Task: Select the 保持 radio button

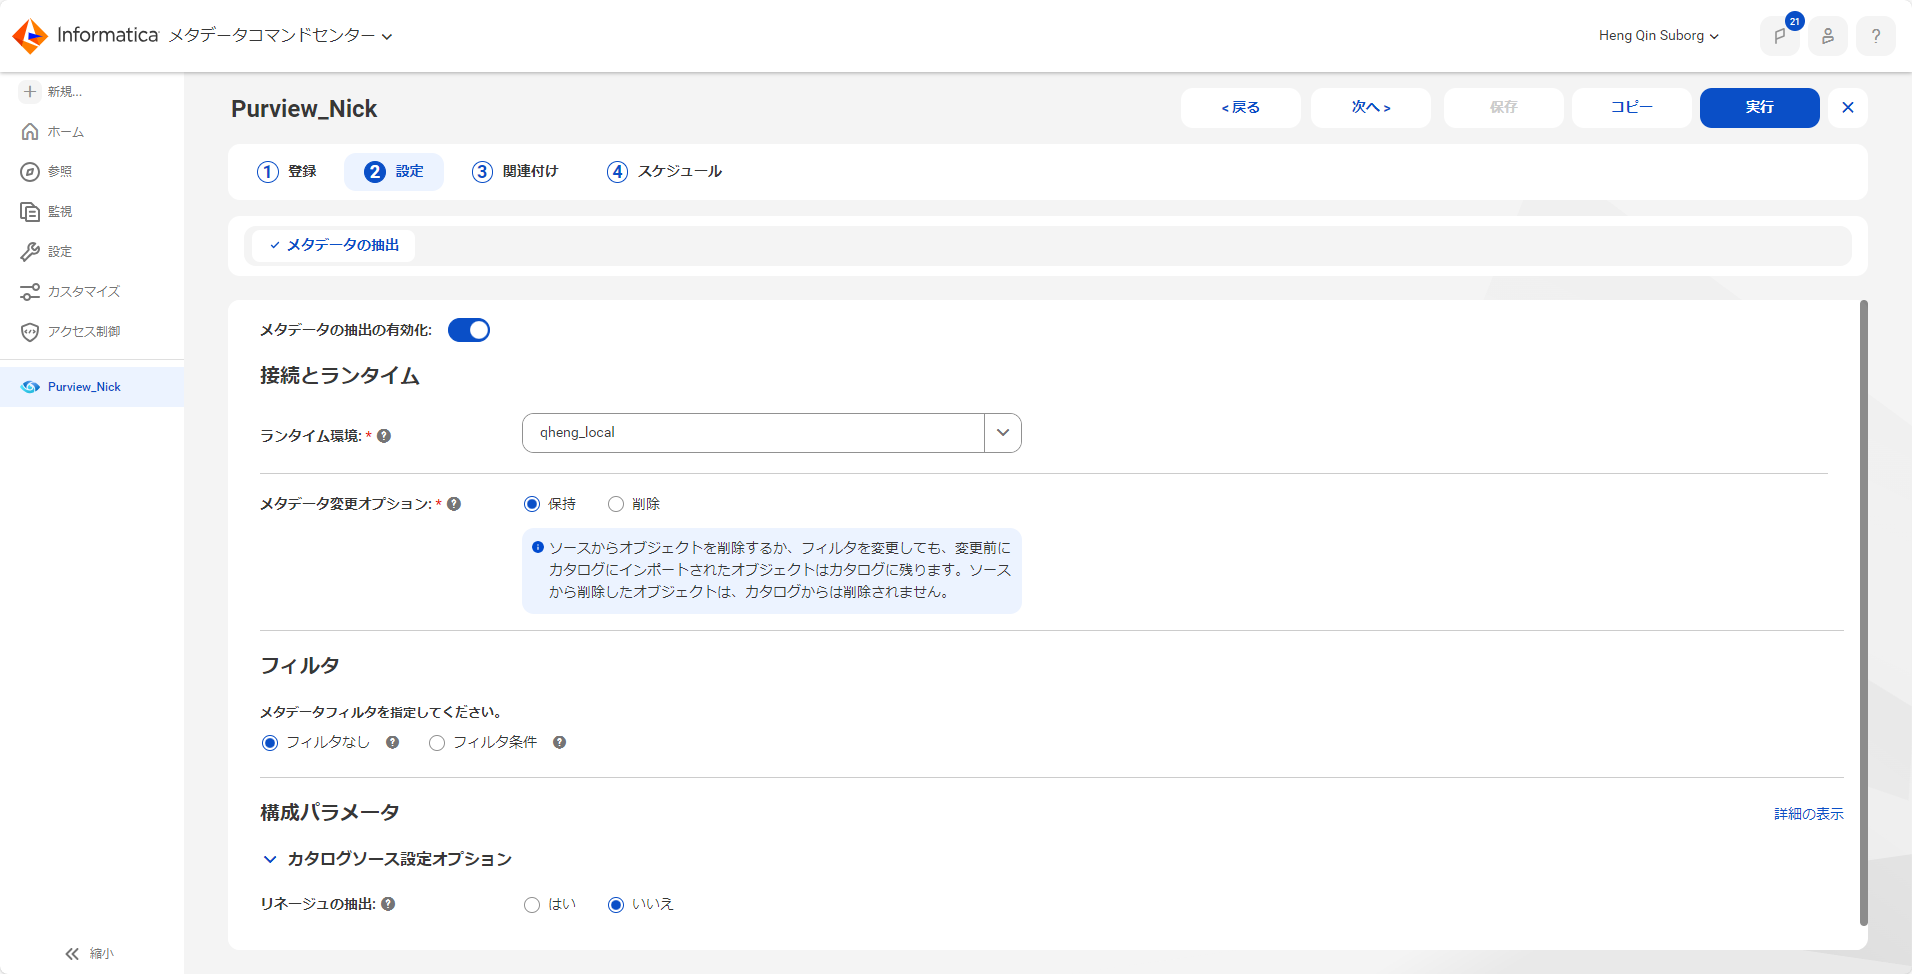Action: point(532,504)
